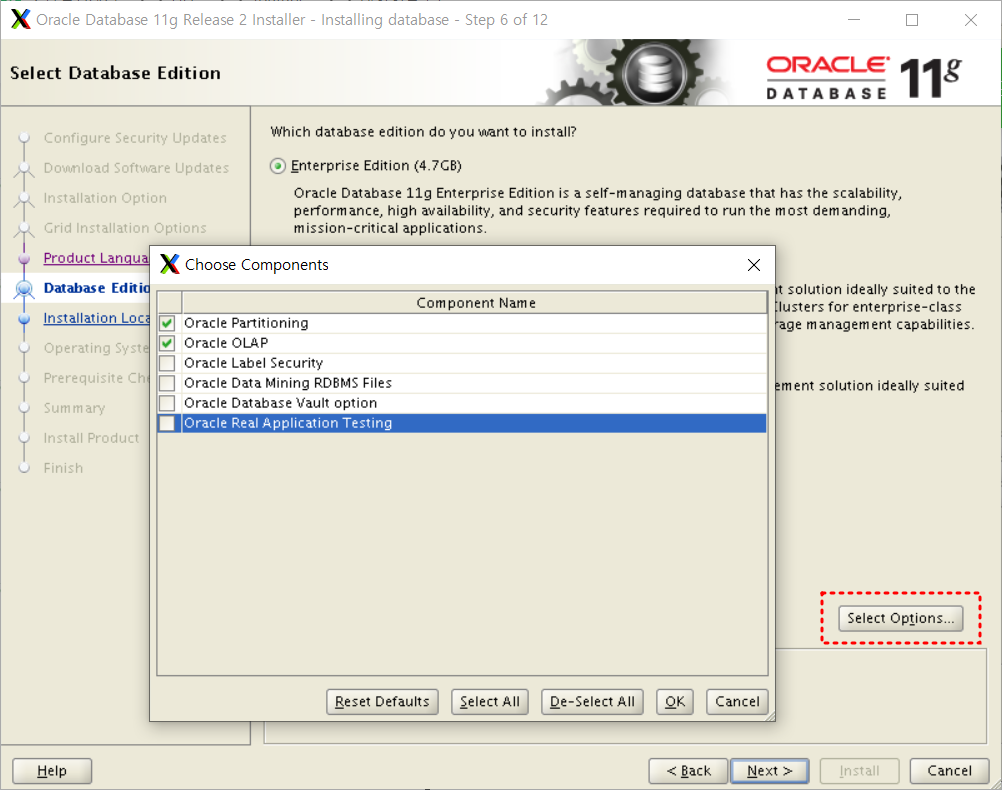Click the Help button
Image resolution: width=1002 pixels, height=790 pixels.
coord(52,771)
